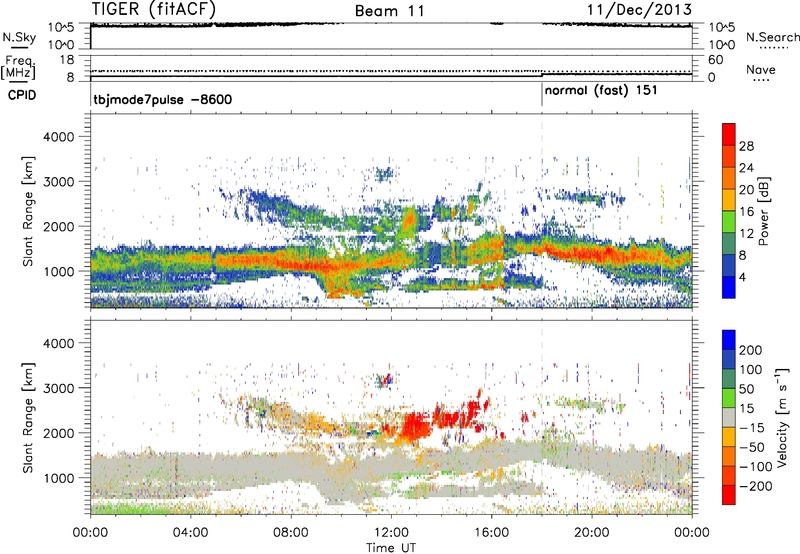Click the large red velocity patch near 13:00
This screenshot has height=554, width=800.
(415, 426)
